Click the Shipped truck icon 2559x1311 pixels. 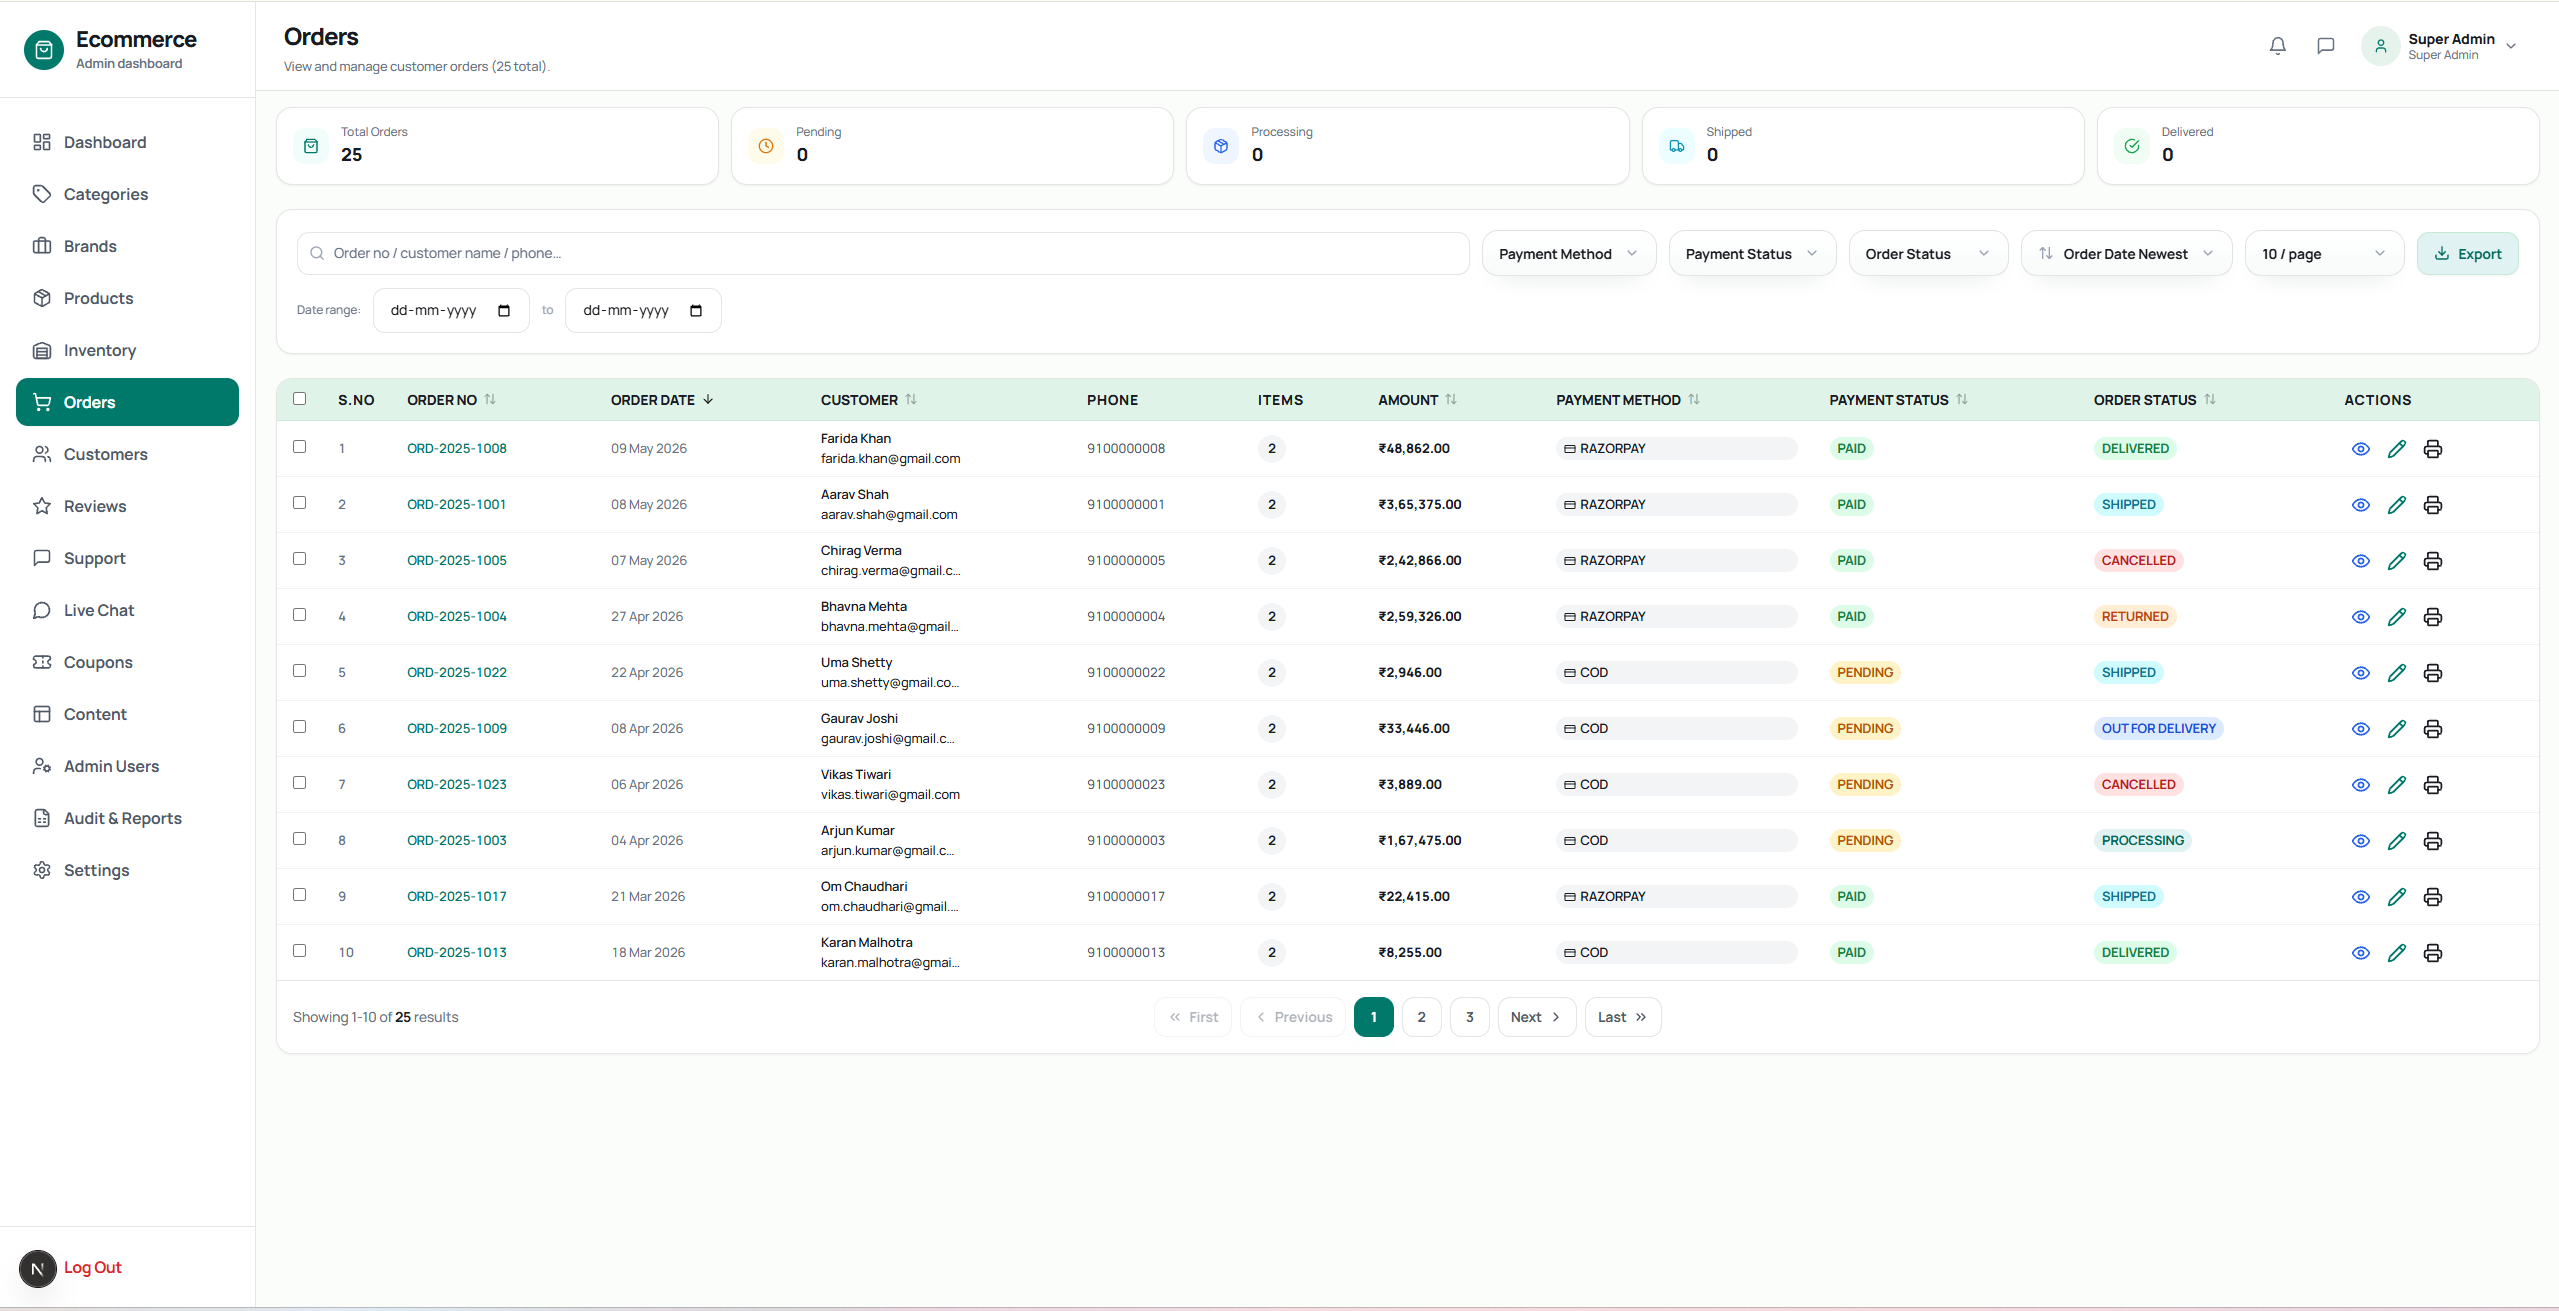pos(1677,146)
